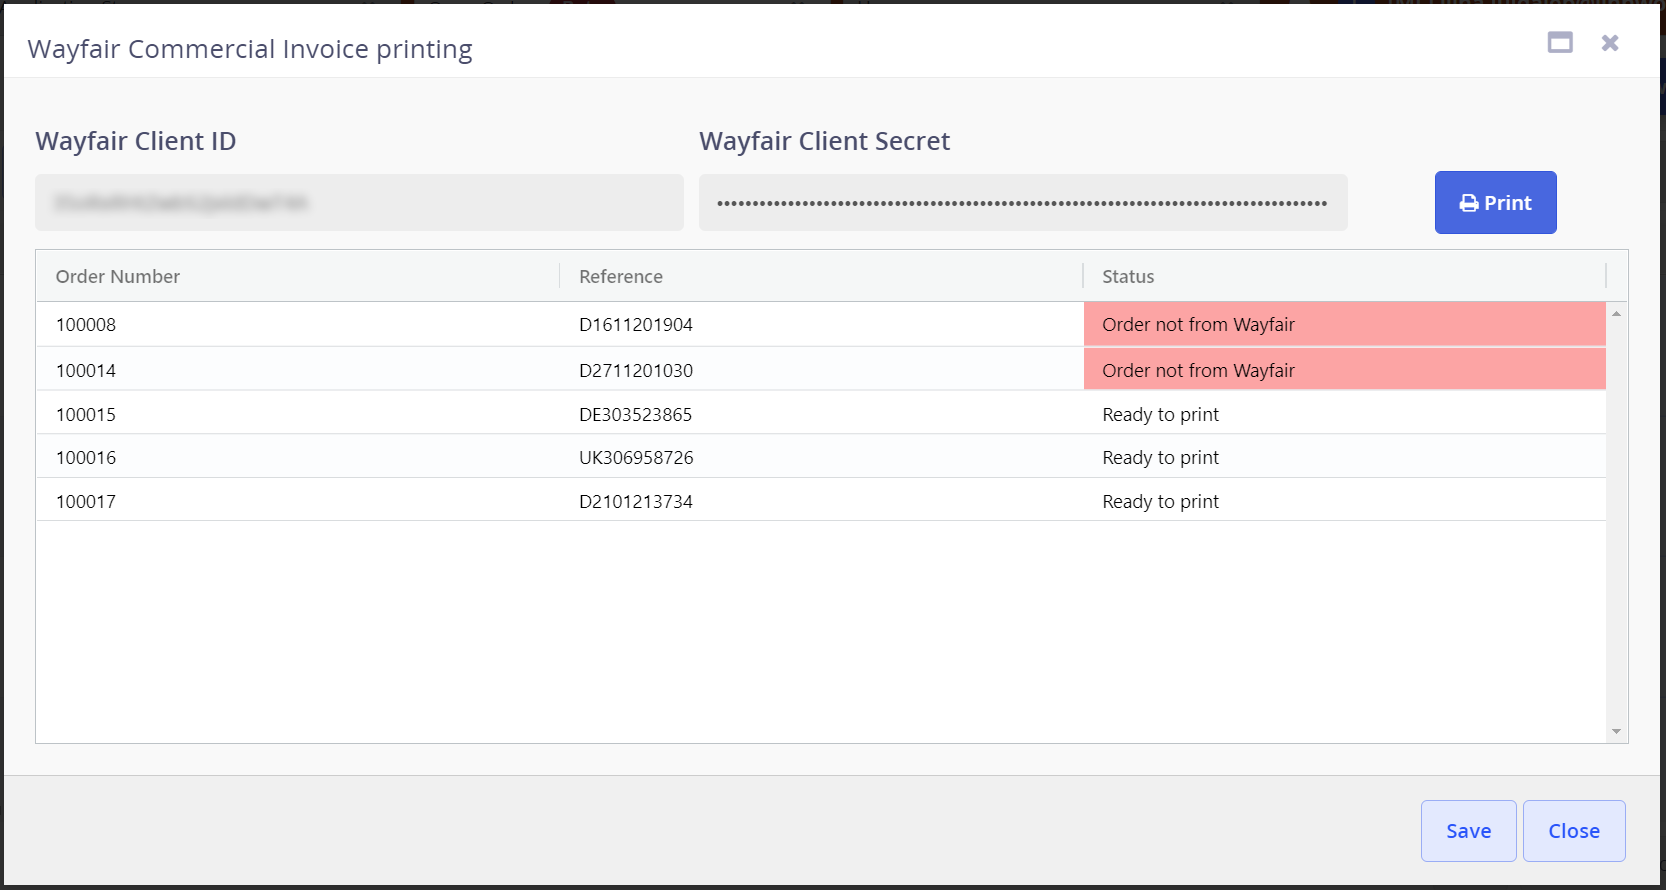Focus the Wayfair Client ID field

click(359, 203)
